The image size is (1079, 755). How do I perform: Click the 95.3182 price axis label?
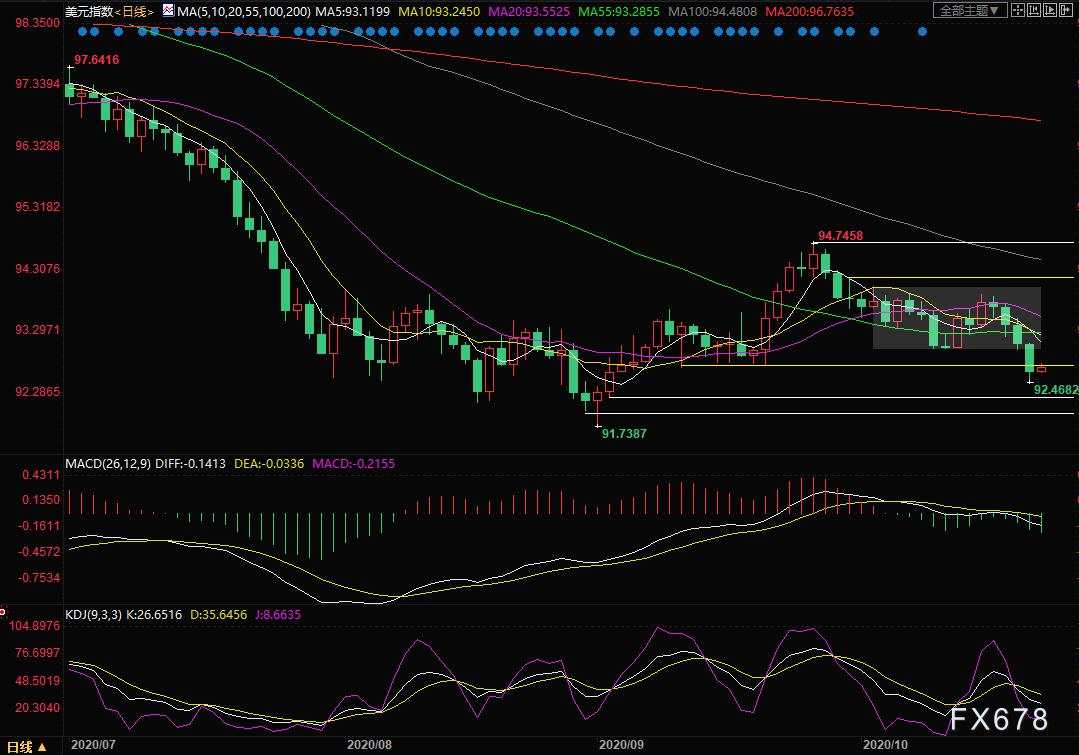pyautogui.click(x=38, y=207)
